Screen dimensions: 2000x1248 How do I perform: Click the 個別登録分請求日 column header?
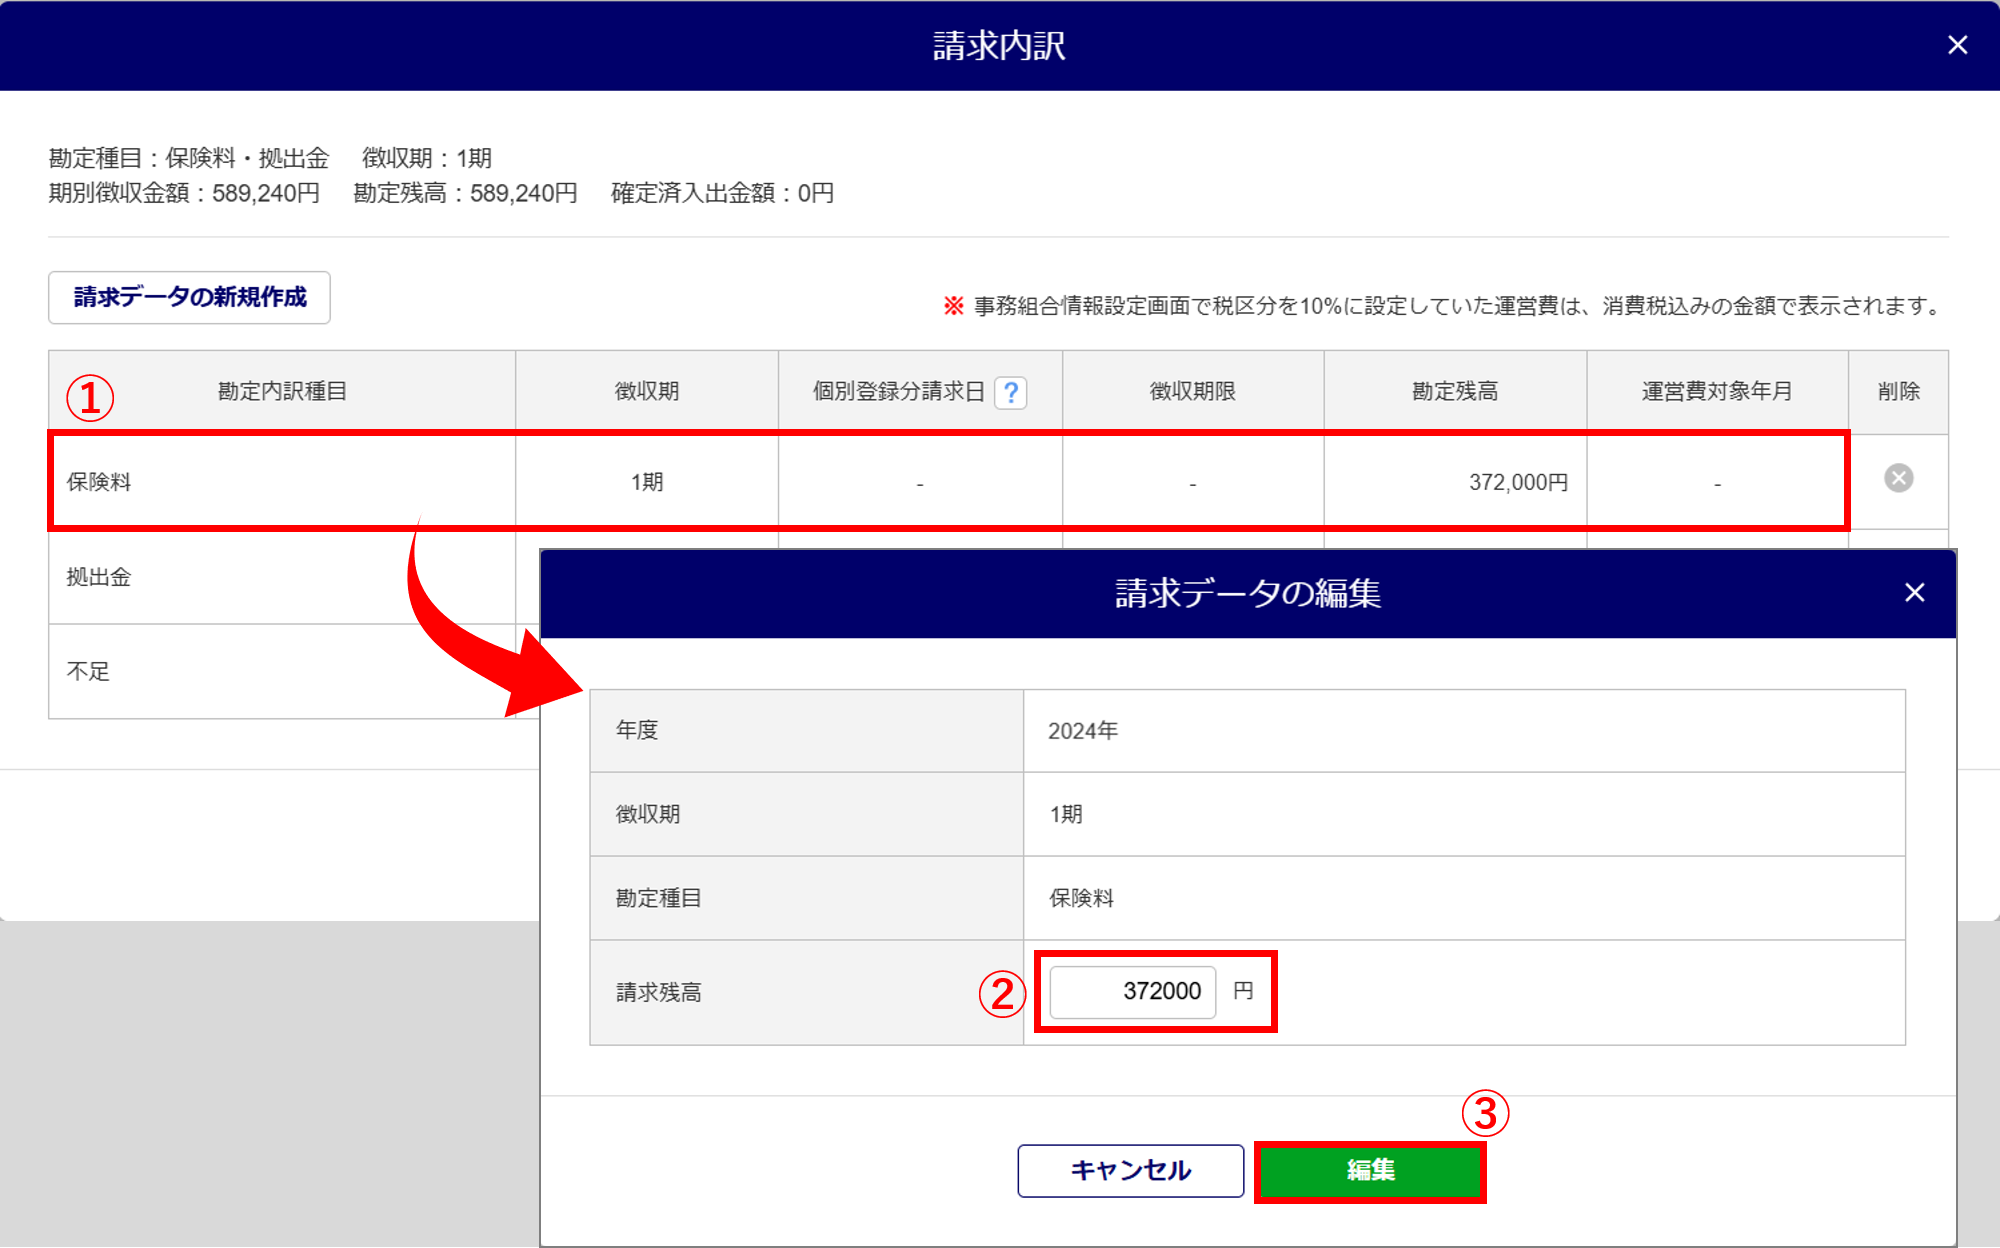[x=897, y=391]
